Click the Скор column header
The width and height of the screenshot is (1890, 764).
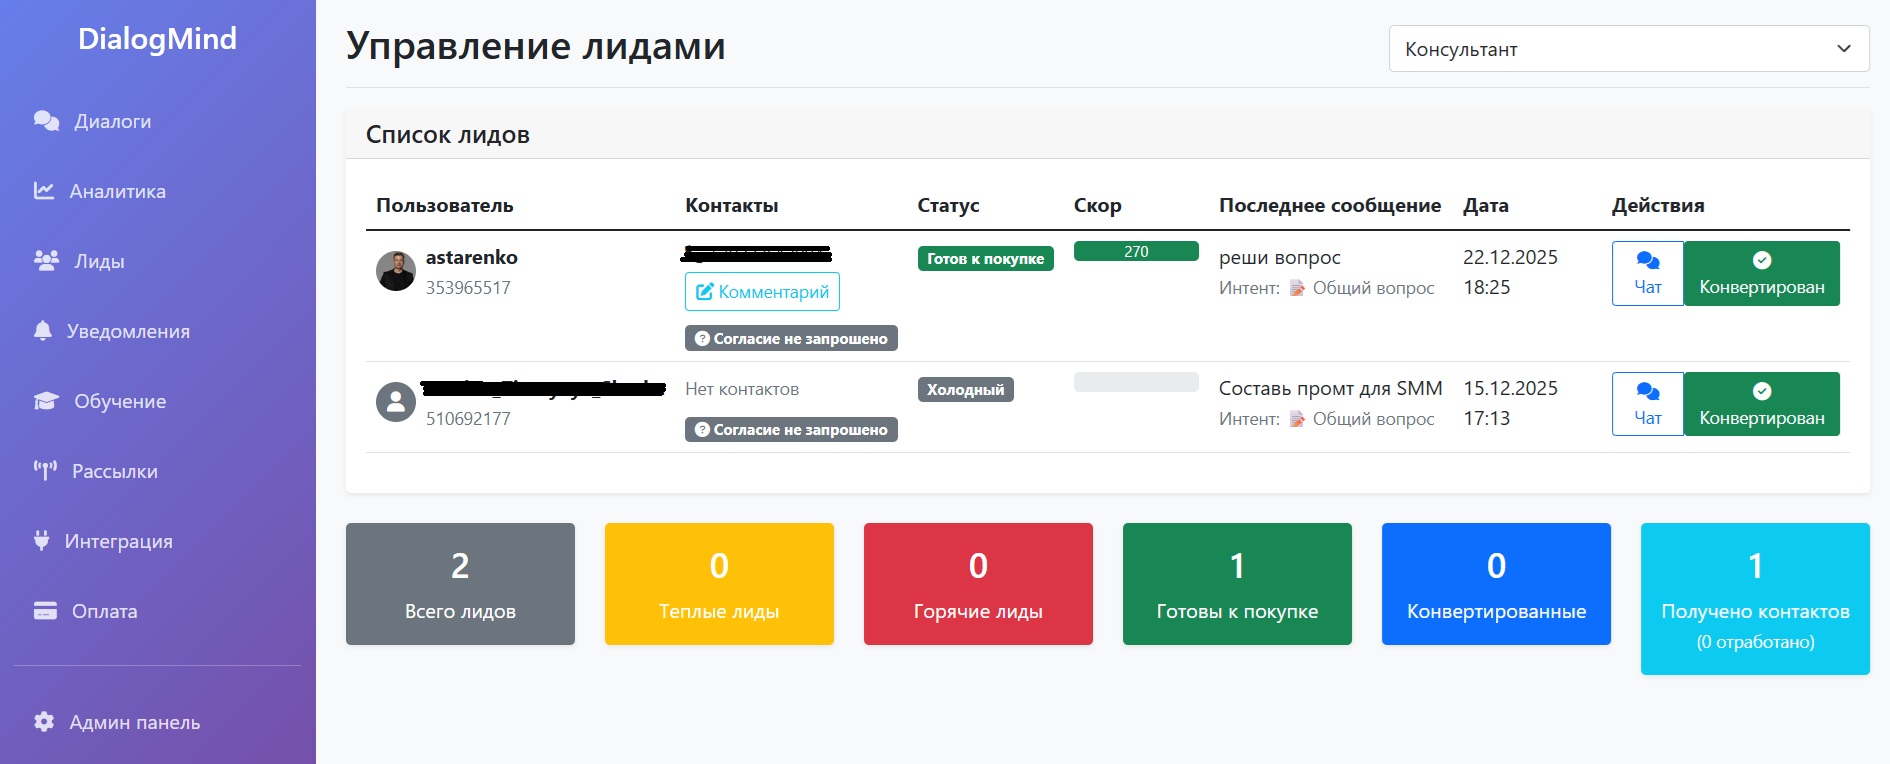[x=1097, y=205]
